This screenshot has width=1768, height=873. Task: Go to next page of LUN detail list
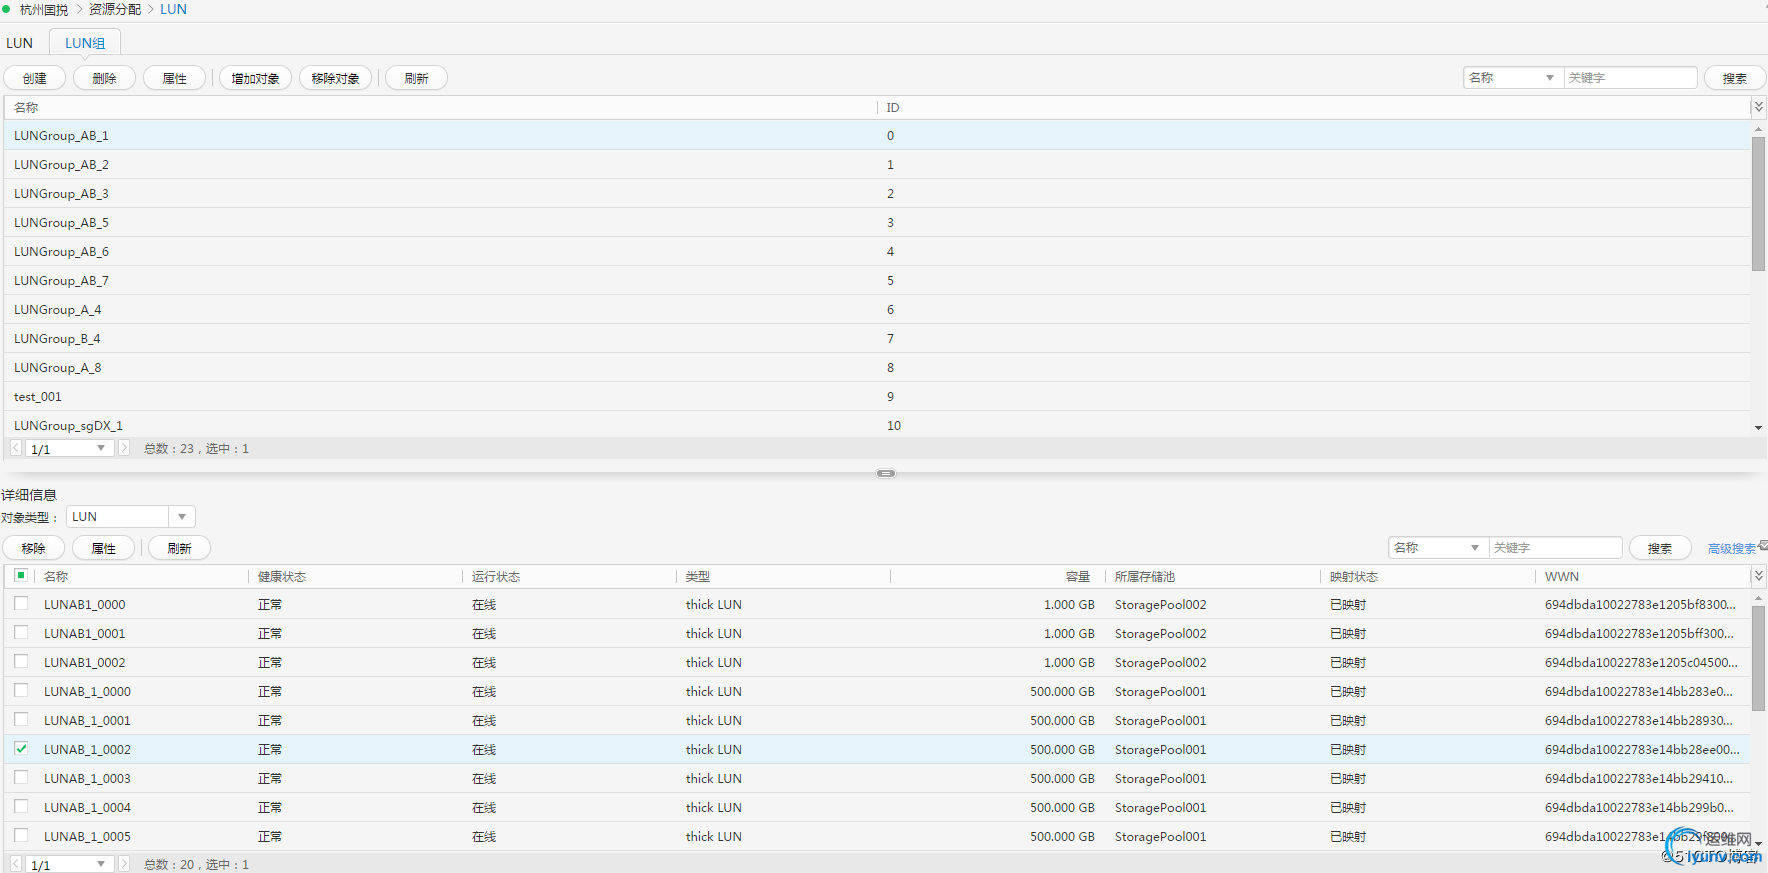124,864
